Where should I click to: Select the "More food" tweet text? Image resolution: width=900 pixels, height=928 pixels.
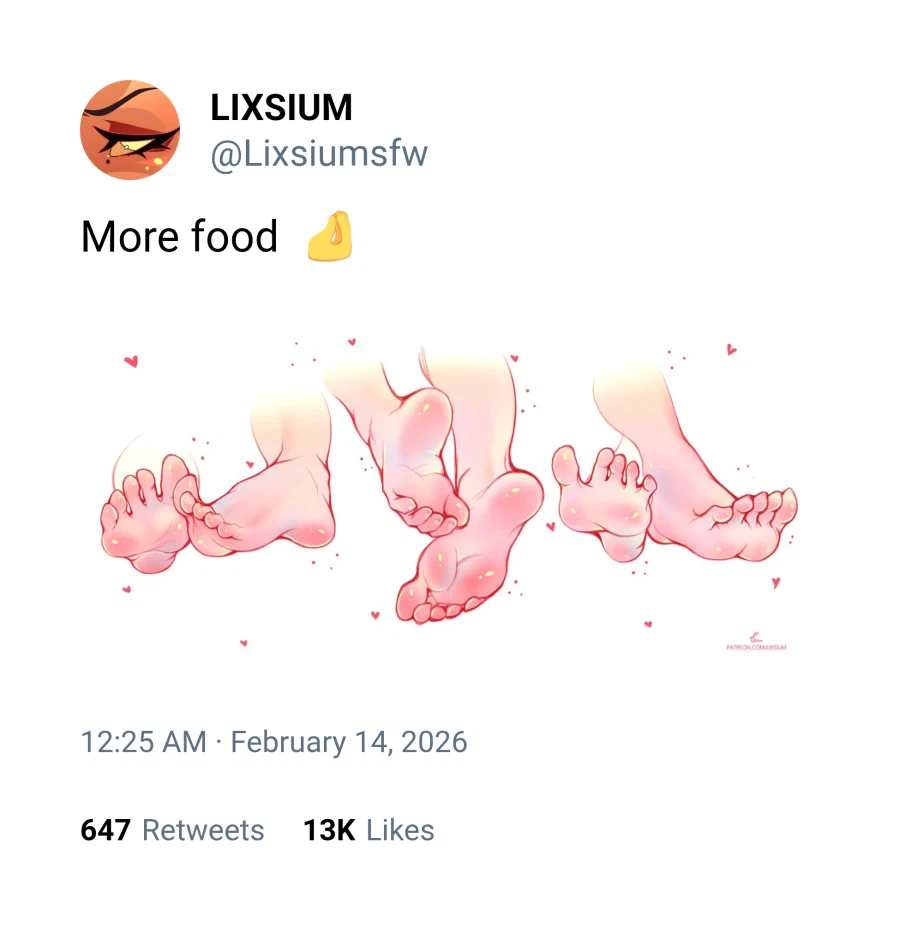point(179,237)
